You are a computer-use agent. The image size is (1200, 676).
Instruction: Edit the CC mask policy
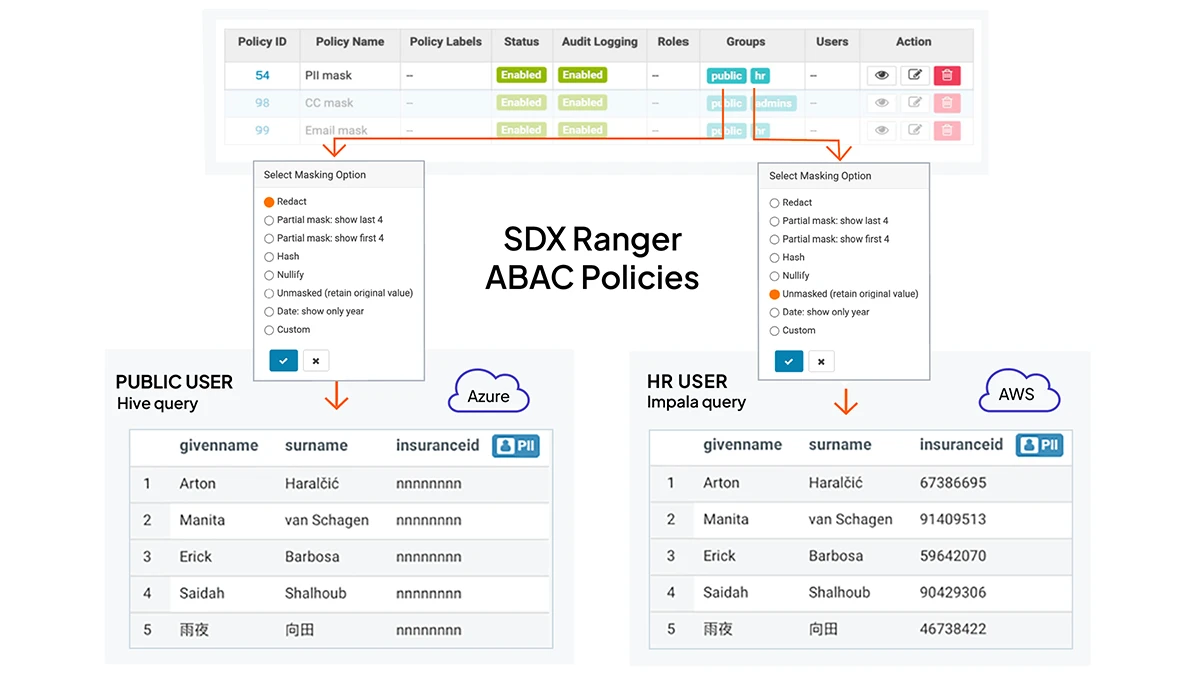[x=914, y=102]
